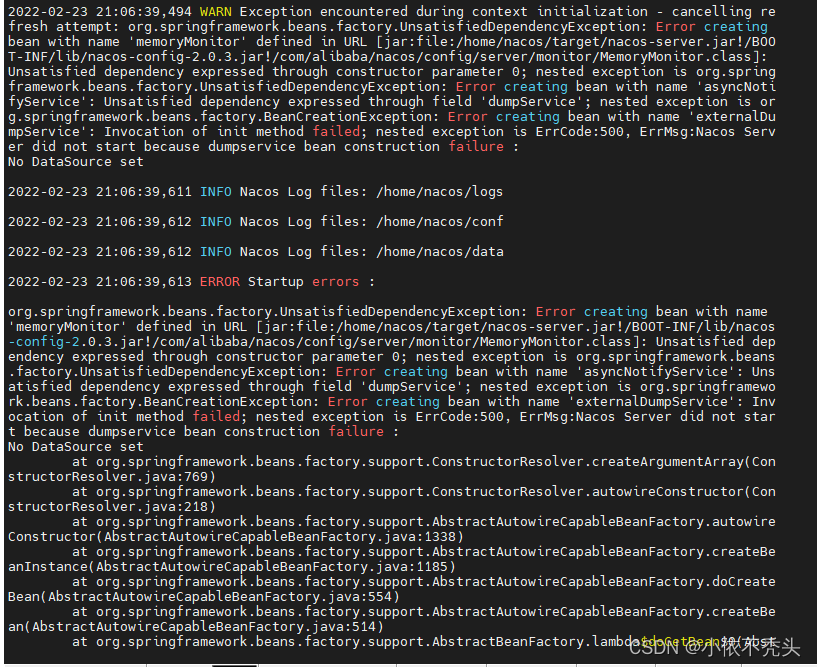Click 'AbstractAutowireCapableBeanFactory.java:1185' in the stack trace

[272, 566]
